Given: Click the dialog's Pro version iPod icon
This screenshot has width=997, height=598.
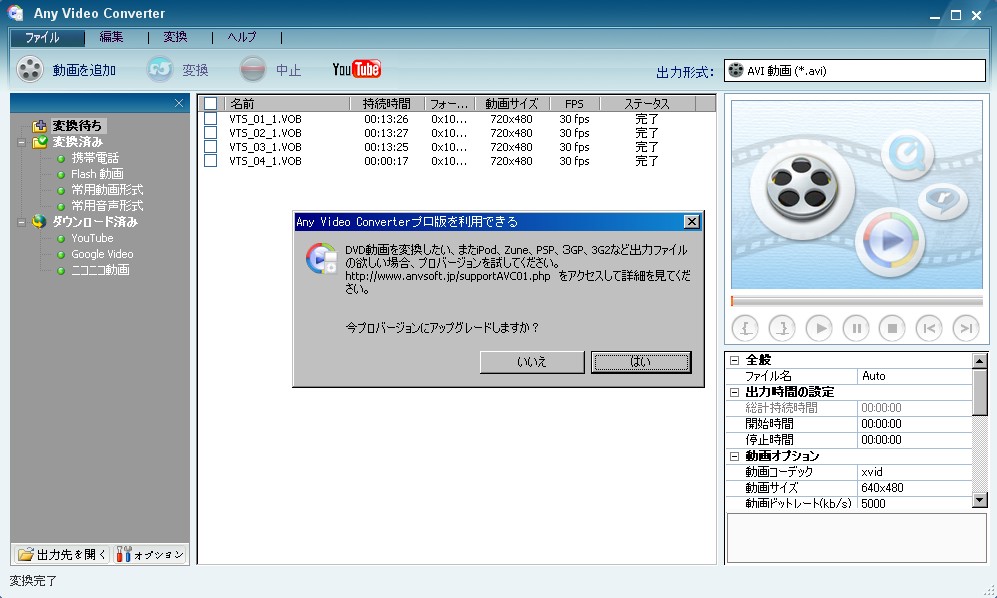Looking at the screenshot, I should (x=322, y=258).
